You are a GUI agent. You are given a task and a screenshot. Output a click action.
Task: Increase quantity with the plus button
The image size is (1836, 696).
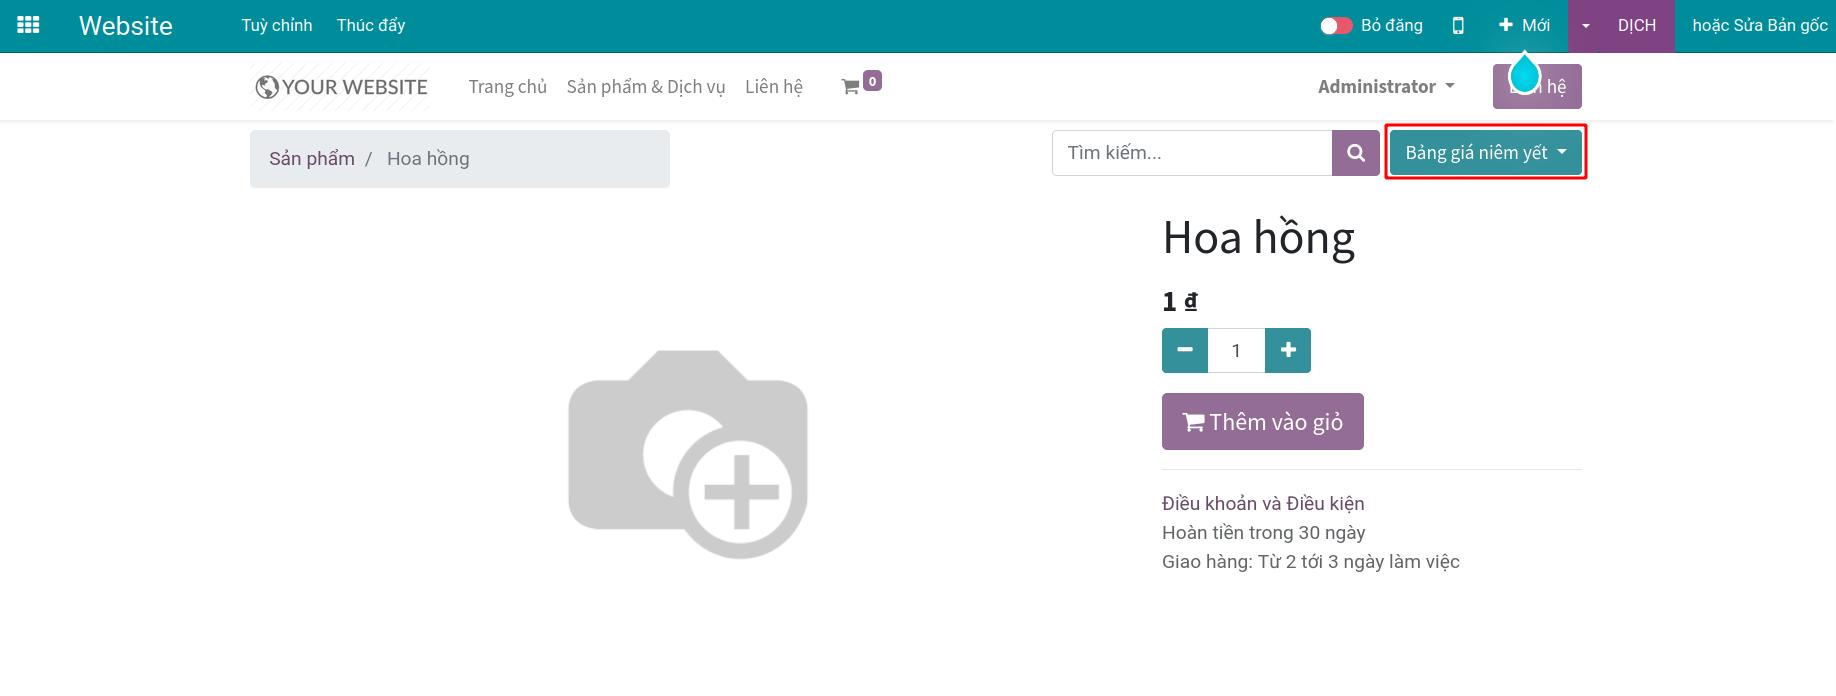point(1288,350)
